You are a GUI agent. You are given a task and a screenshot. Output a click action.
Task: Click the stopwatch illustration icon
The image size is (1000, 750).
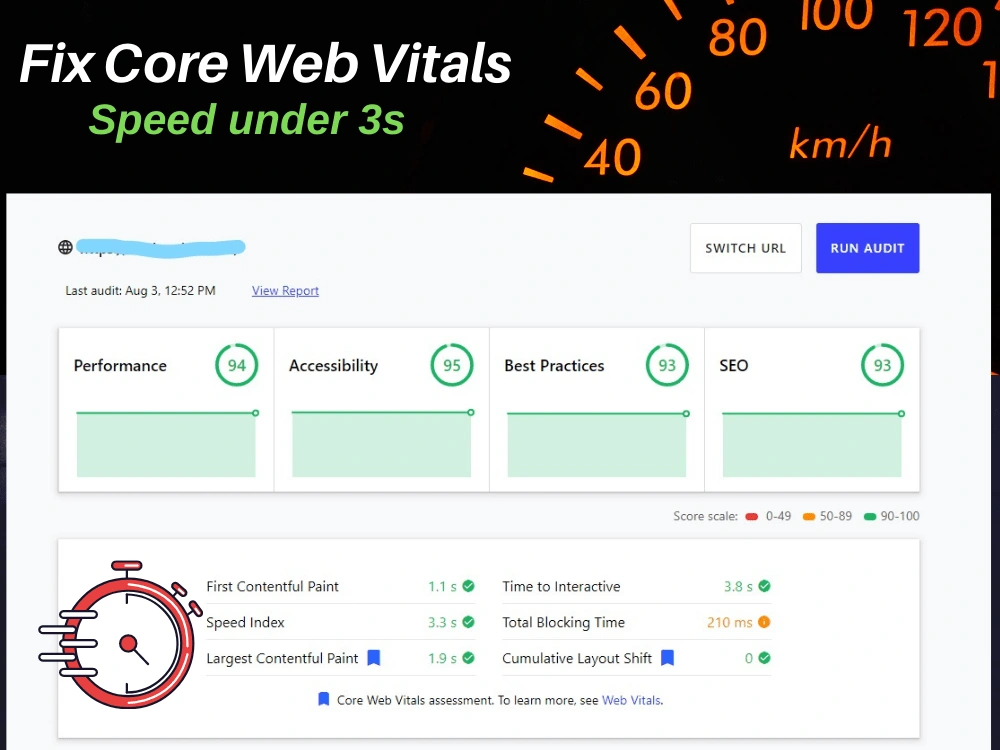tap(120, 635)
